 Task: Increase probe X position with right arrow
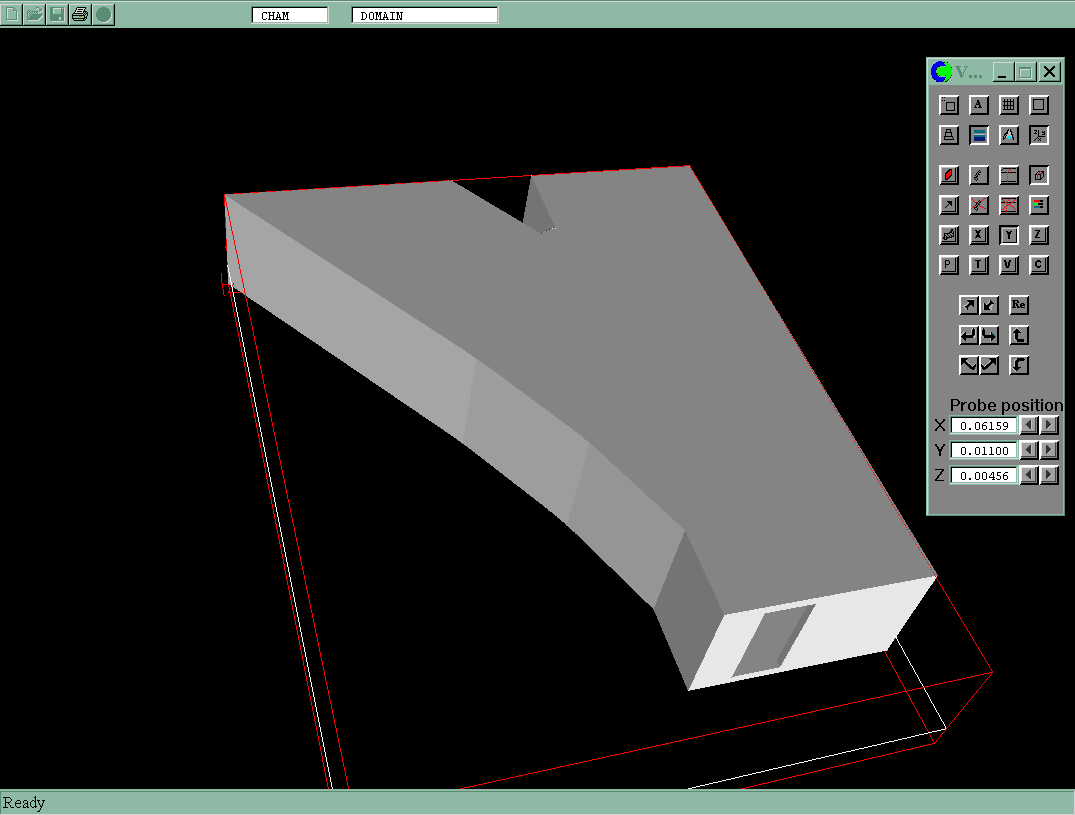tap(1049, 425)
